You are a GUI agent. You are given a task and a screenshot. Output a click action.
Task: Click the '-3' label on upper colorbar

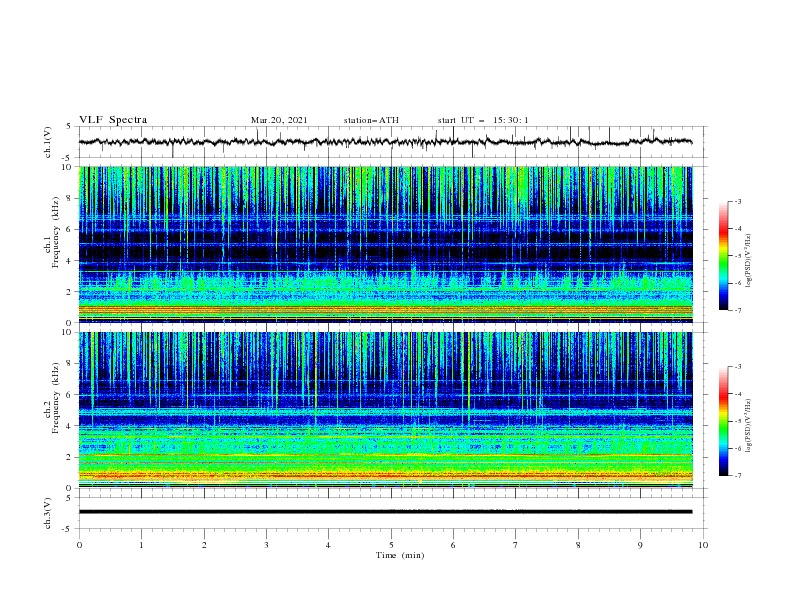pyautogui.click(x=737, y=201)
